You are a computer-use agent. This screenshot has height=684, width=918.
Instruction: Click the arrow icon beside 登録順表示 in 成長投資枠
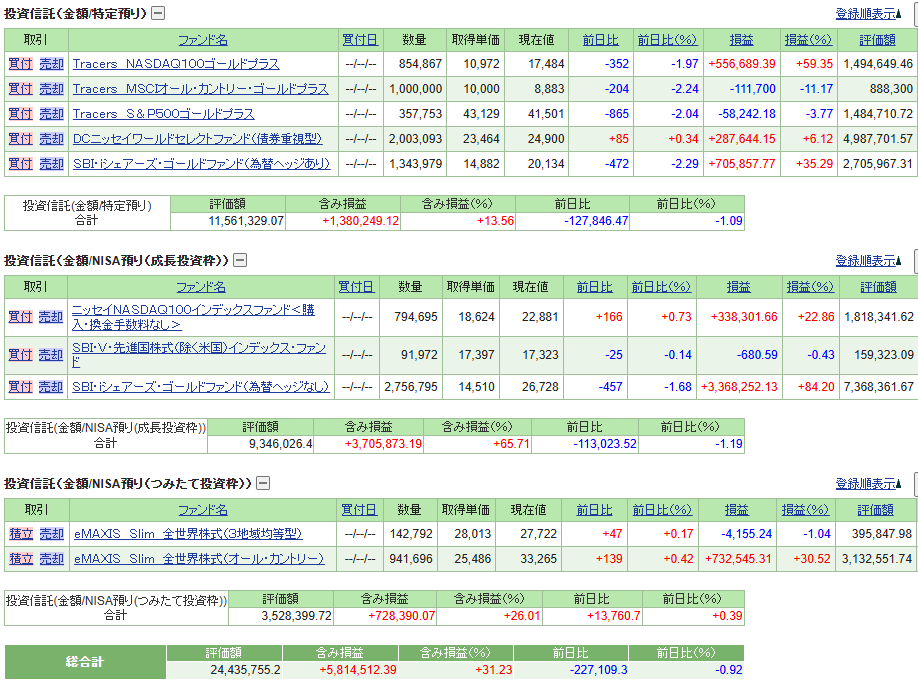(900, 261)
